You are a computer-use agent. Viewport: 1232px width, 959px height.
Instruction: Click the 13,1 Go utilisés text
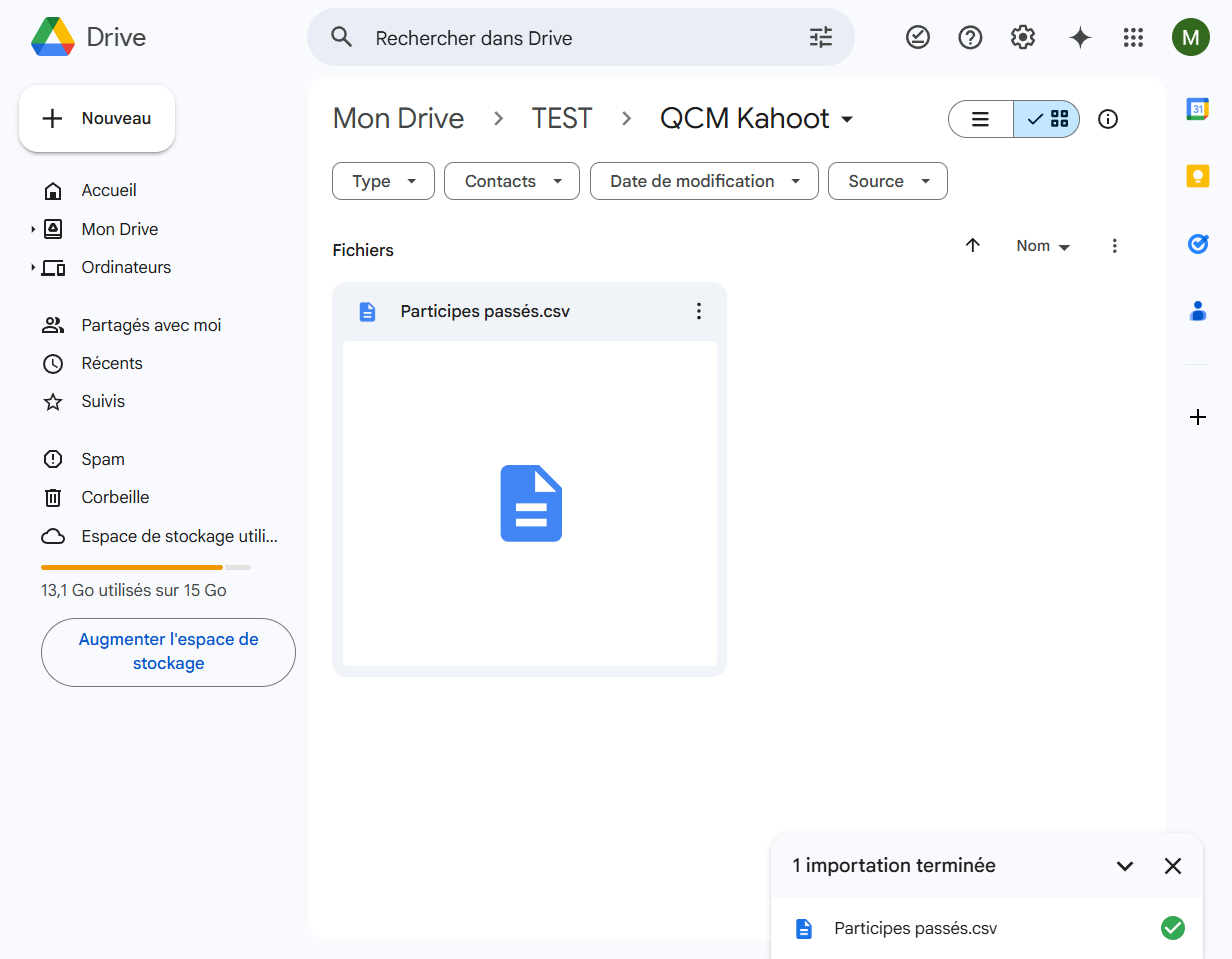(134, 590)
